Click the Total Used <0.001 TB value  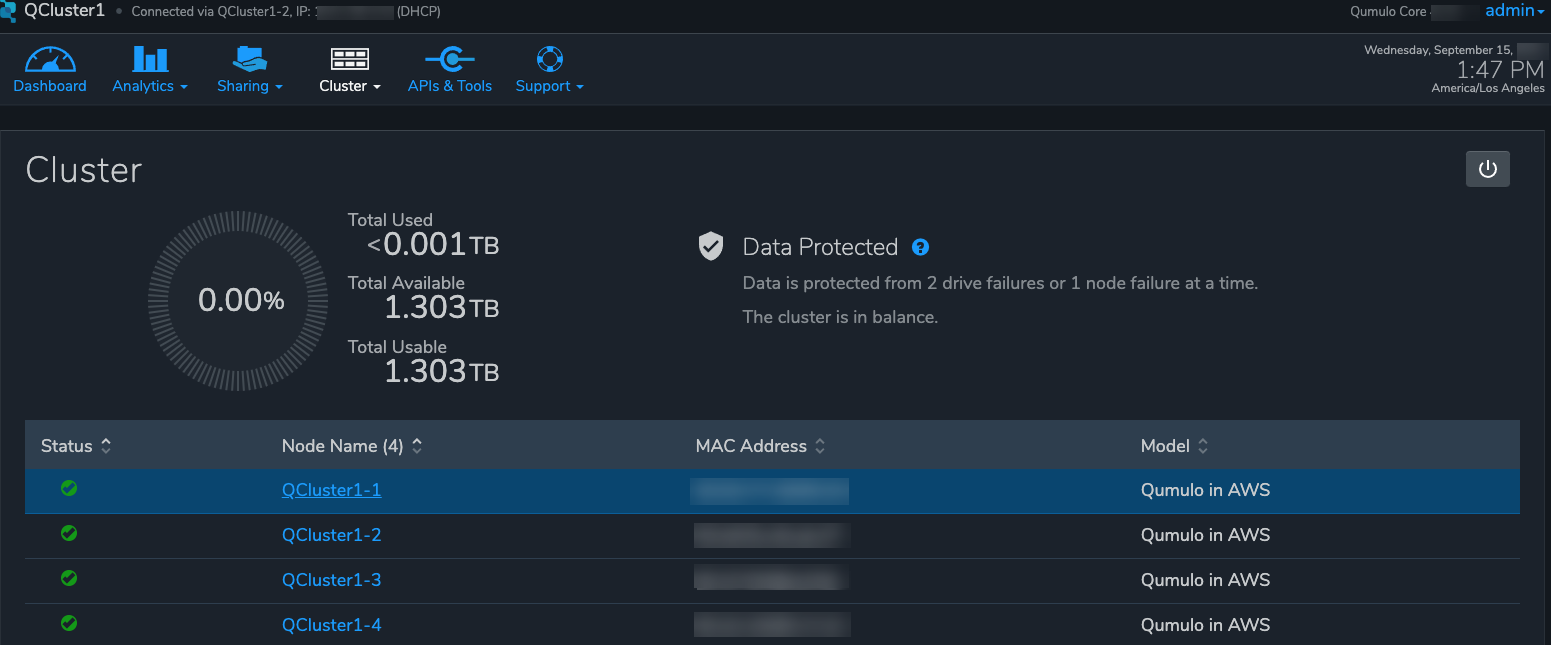click(433, 244)
